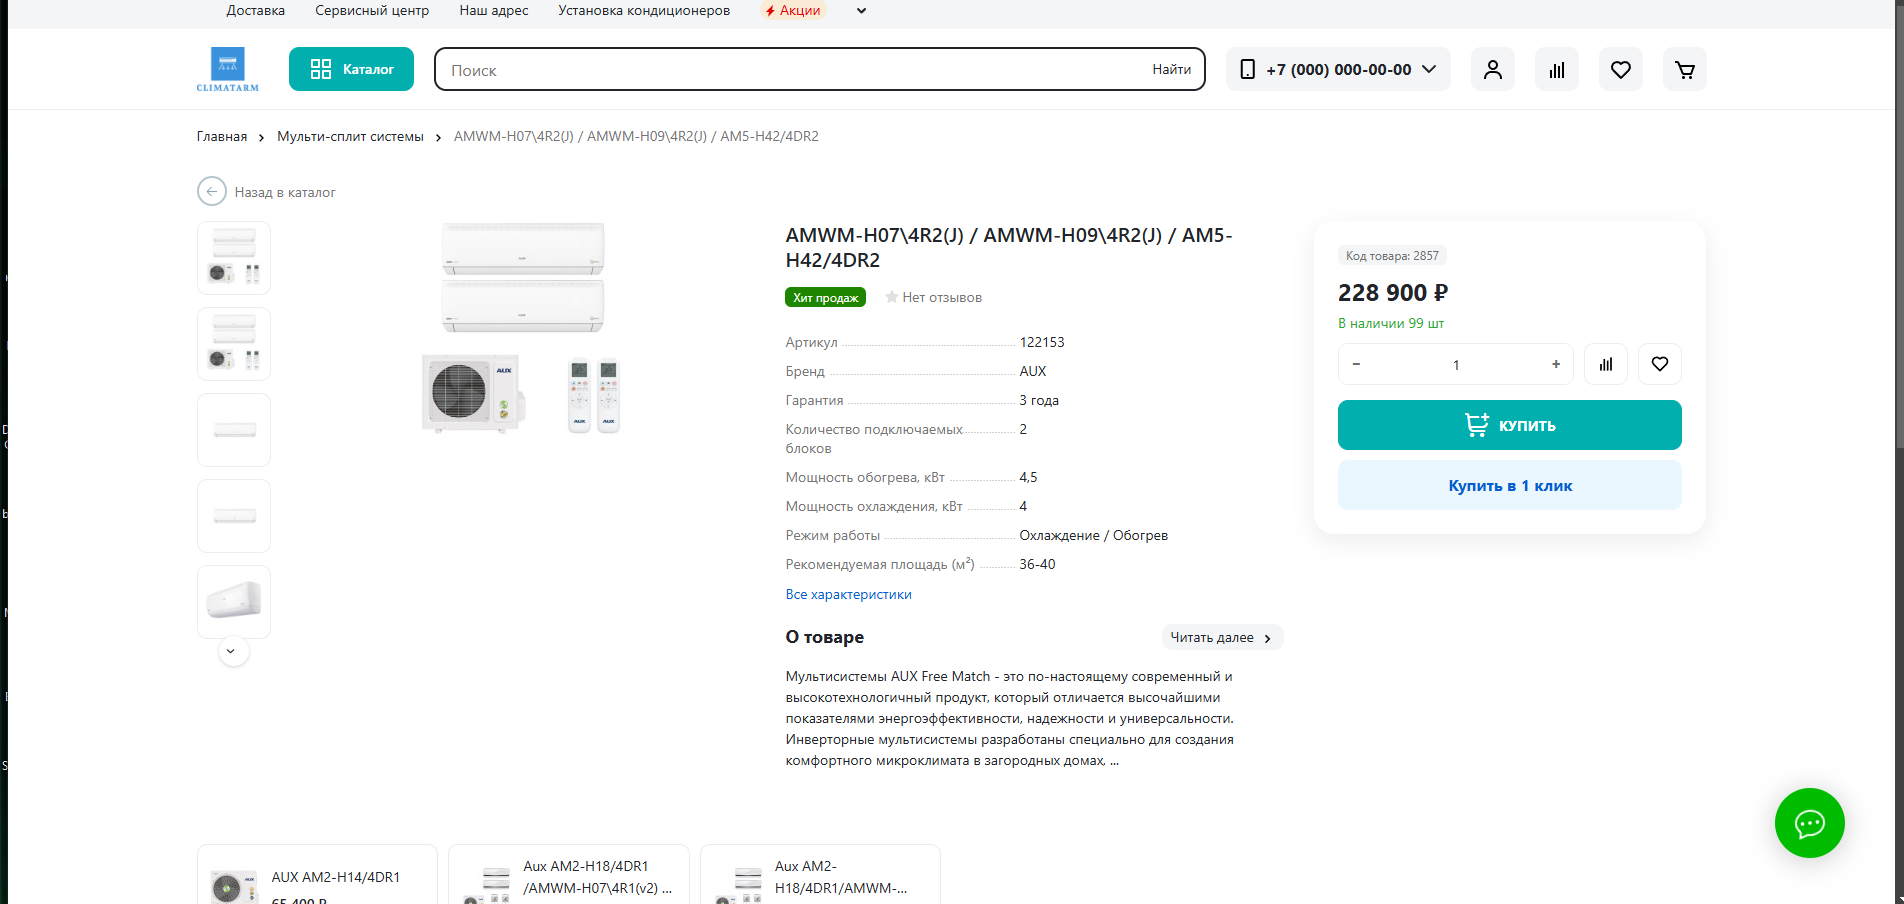Expand the phone number dropdown
Screen dimensions: 1904x904
pos(1429,69)
